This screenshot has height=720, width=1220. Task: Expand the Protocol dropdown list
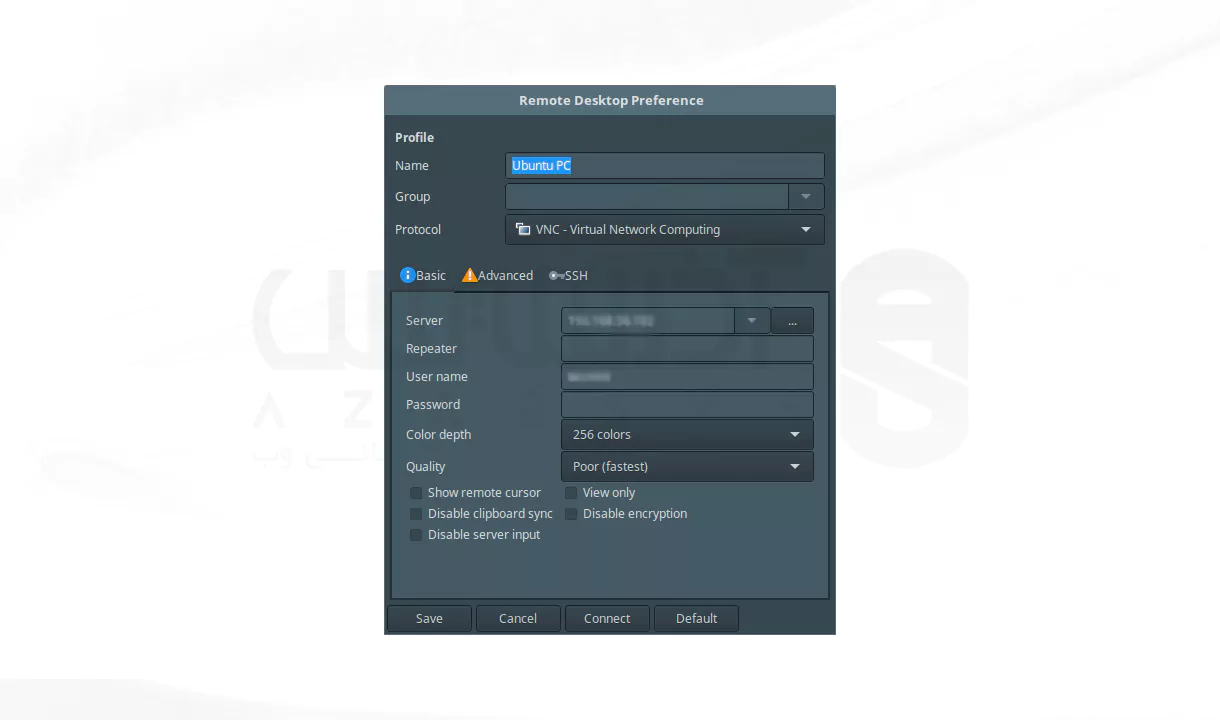(x=665, y=229)
